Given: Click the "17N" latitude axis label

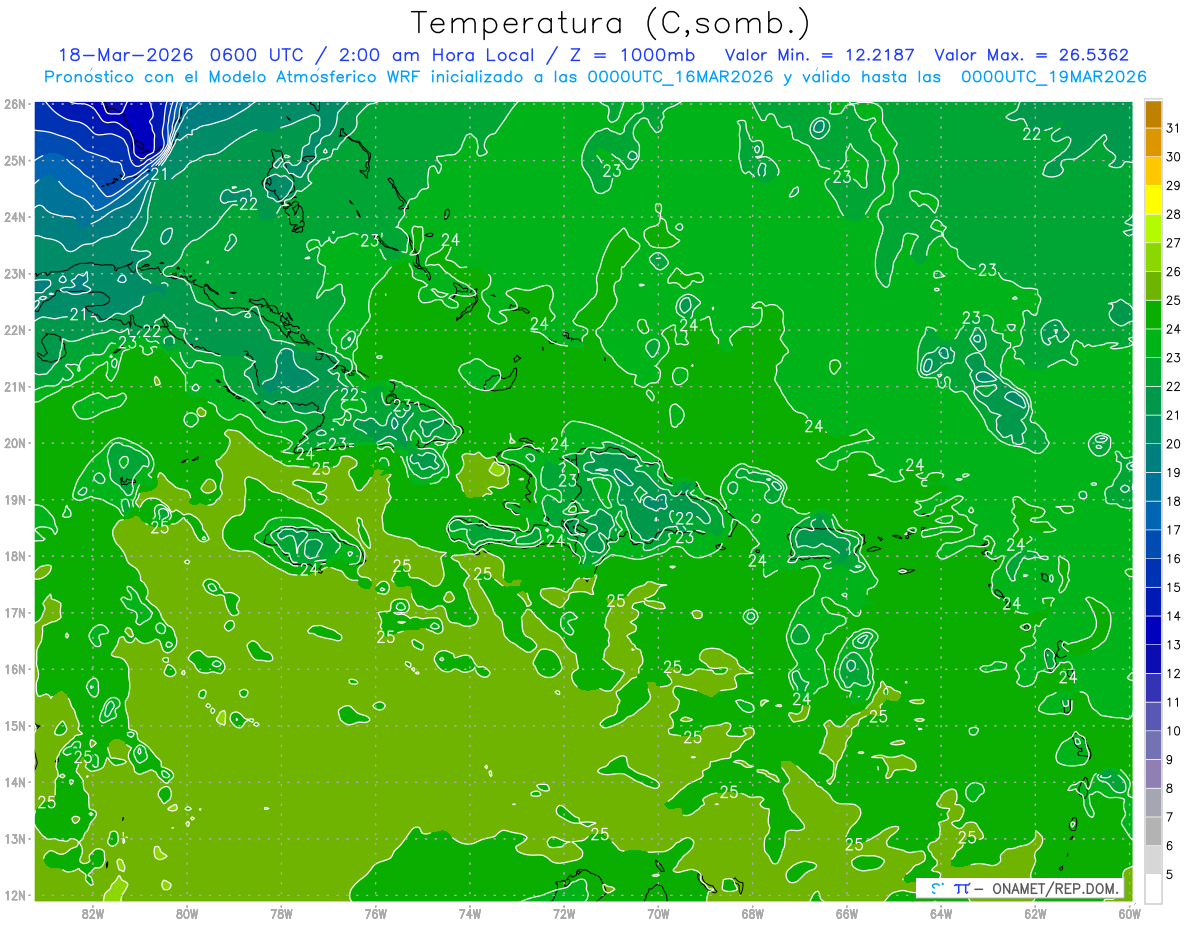Looking at the screenshot, I should pyautogui.click(x=15, y=612).
